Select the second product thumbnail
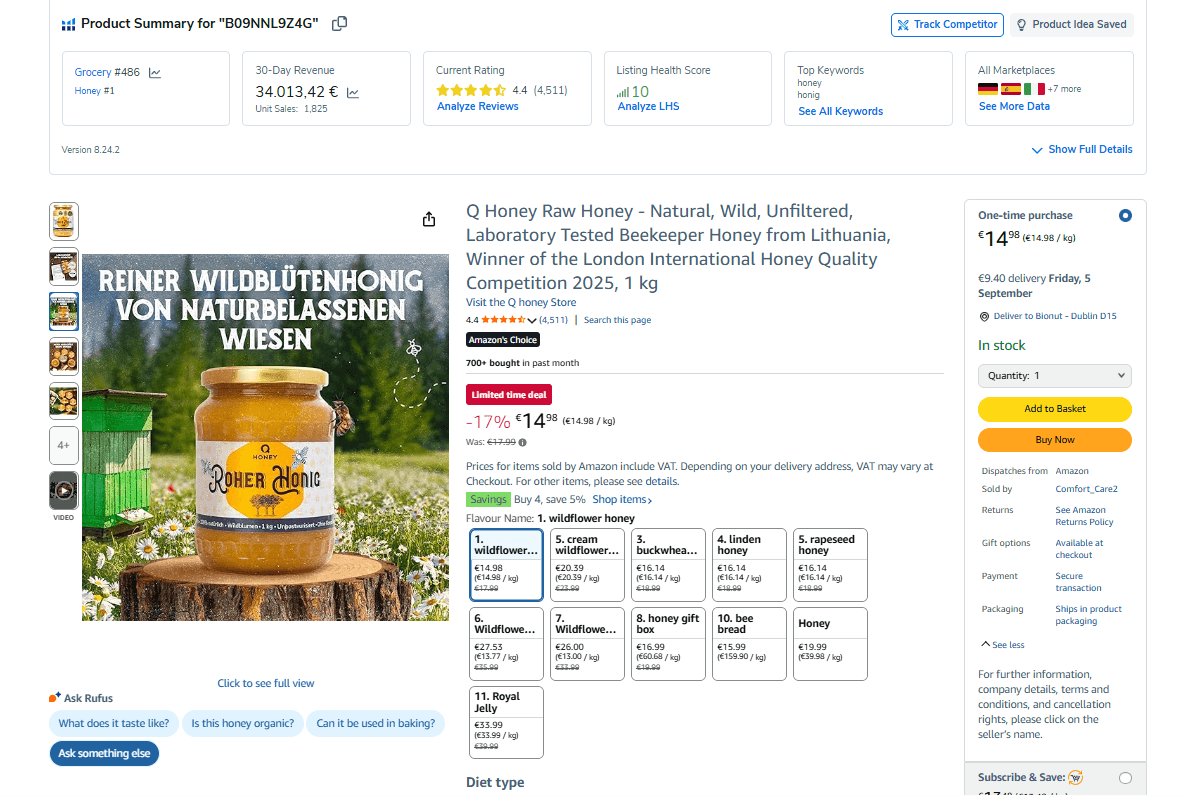Screen dimensions: 1187x796 64,267
